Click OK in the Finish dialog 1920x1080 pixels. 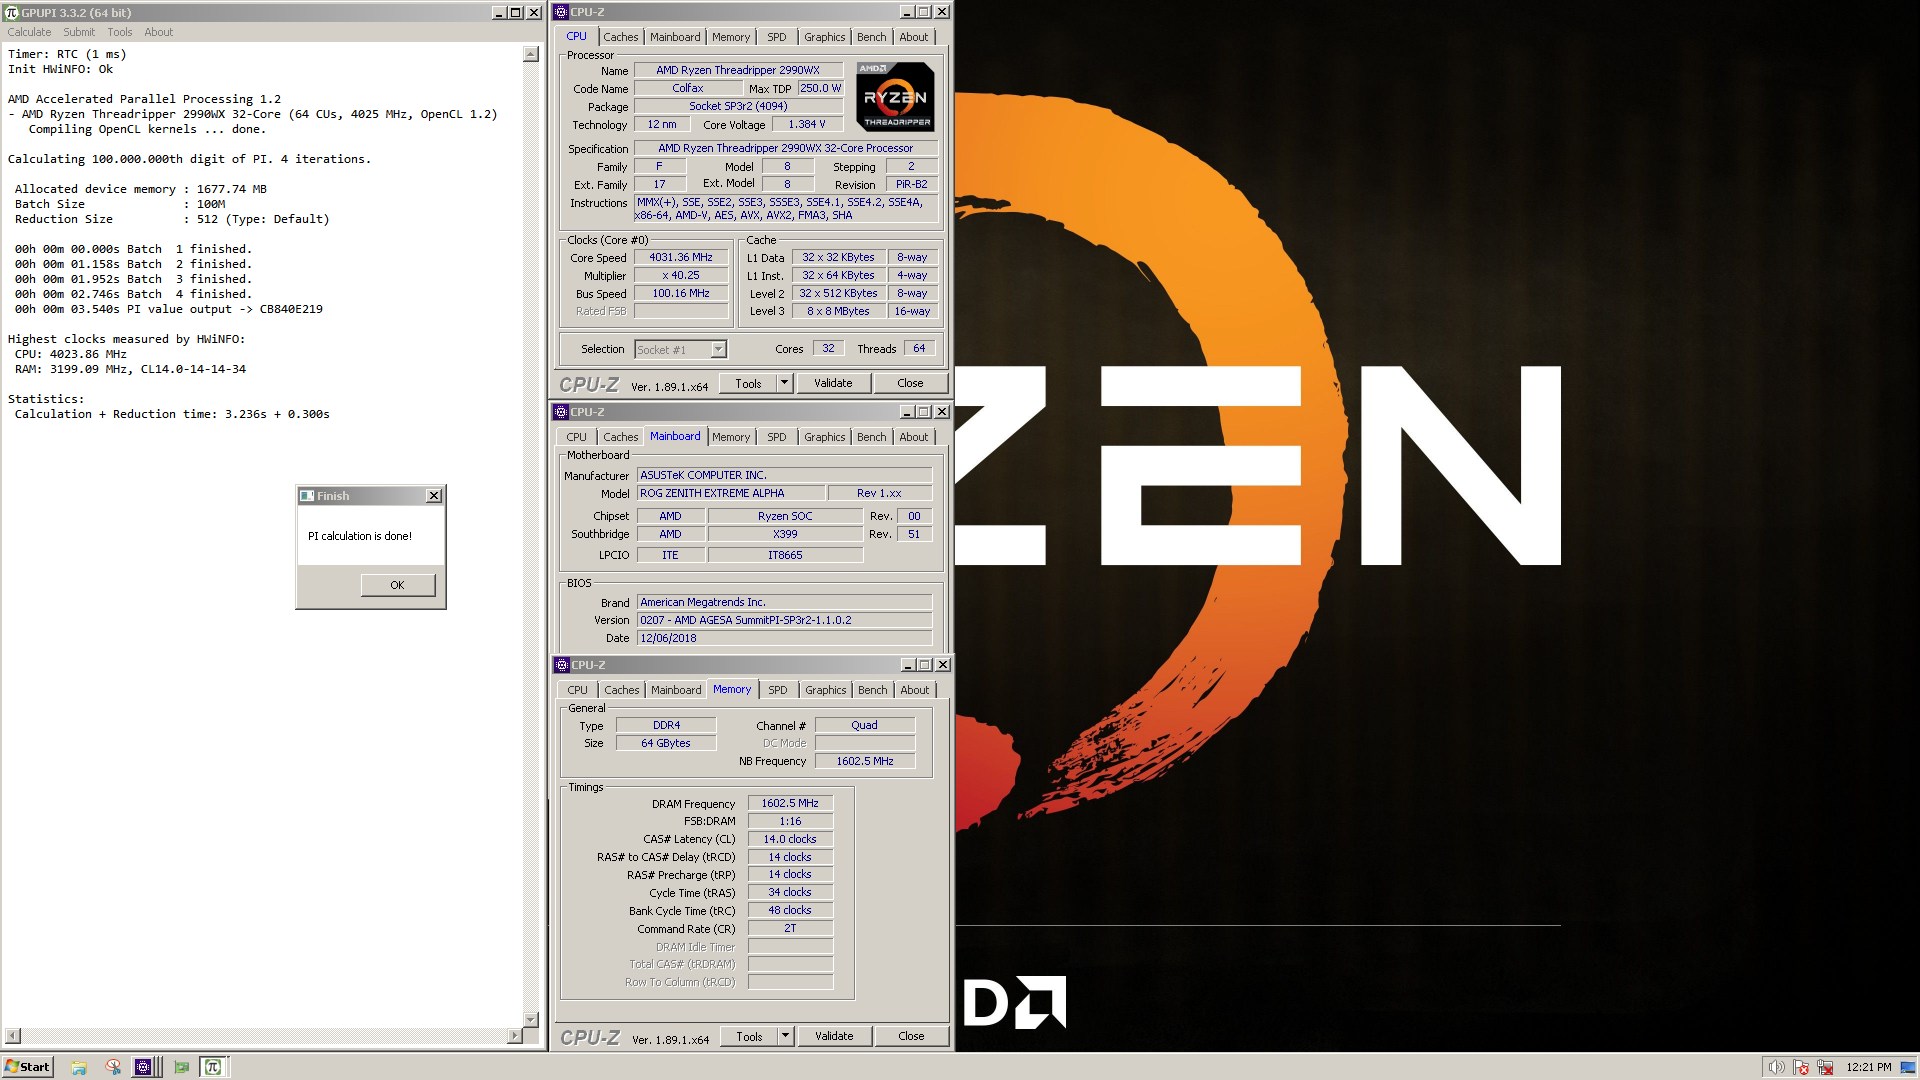[x=397, y=585]
